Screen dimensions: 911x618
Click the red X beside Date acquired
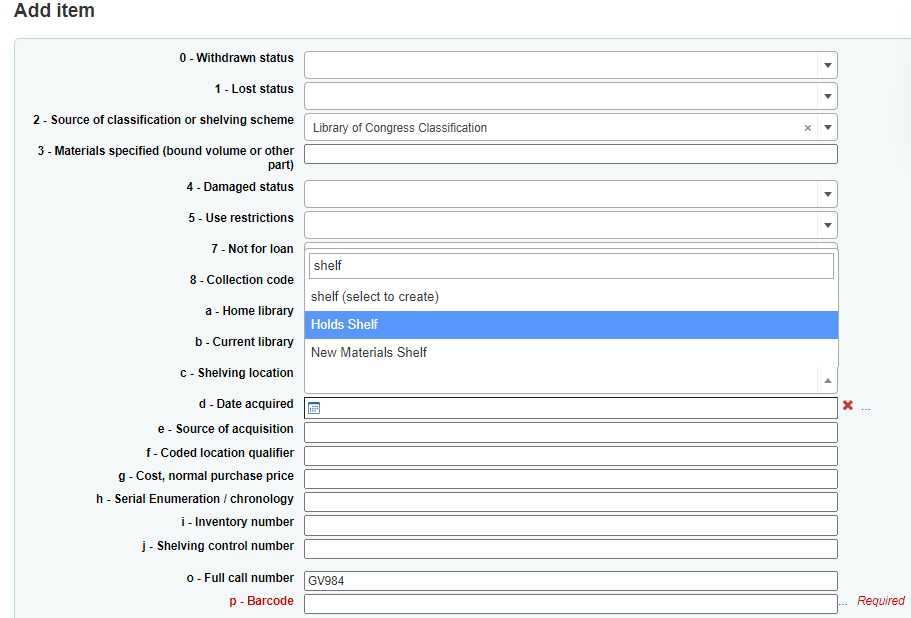pos(848,405)
